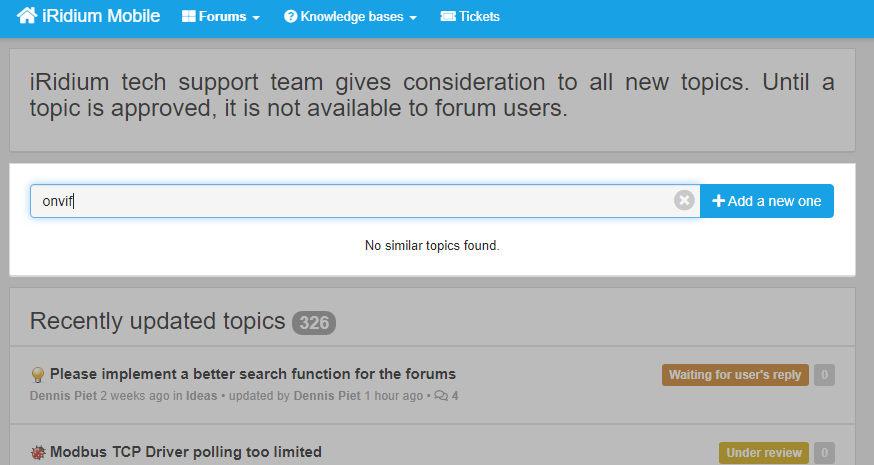Click the Recently updated topics heading
Viewport: 874px width, 465px height.
pyautogui.click(x=157, y=321)
